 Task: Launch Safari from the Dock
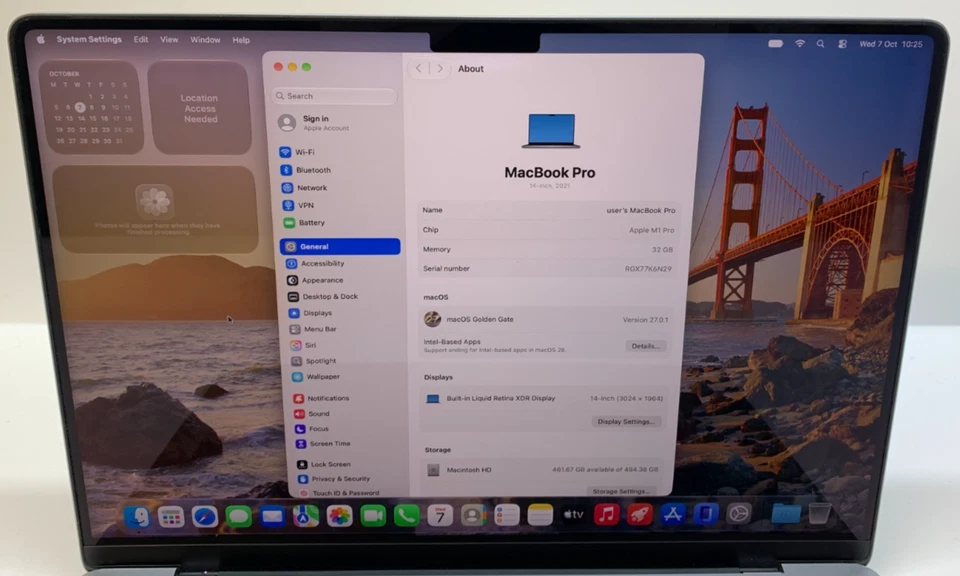pos(204,517)
